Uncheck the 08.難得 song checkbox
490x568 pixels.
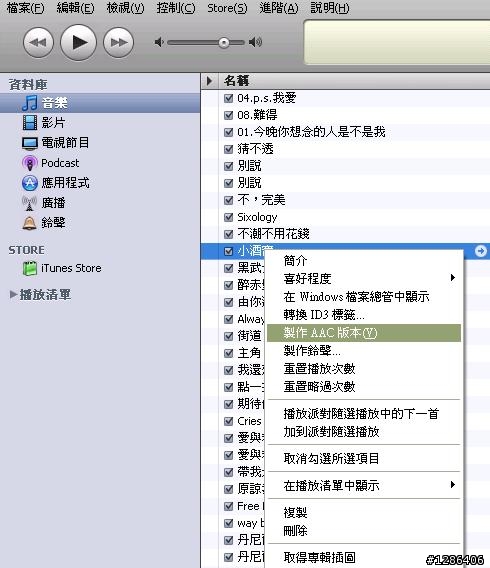(x=228, y=115)
